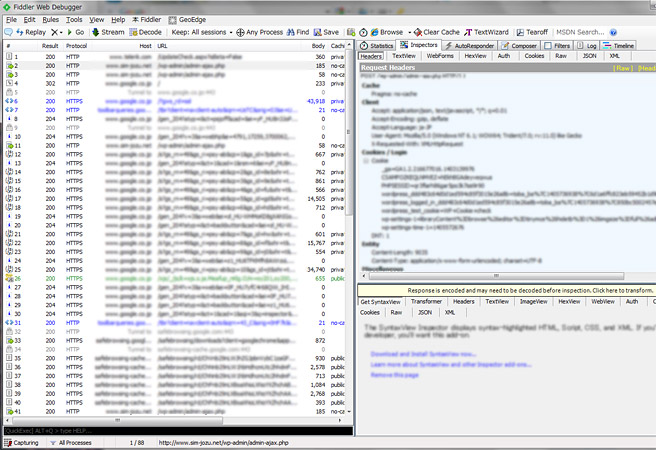Open the Help menu
Viewport: 656px width, 450px height.
[x=118, y=20]
